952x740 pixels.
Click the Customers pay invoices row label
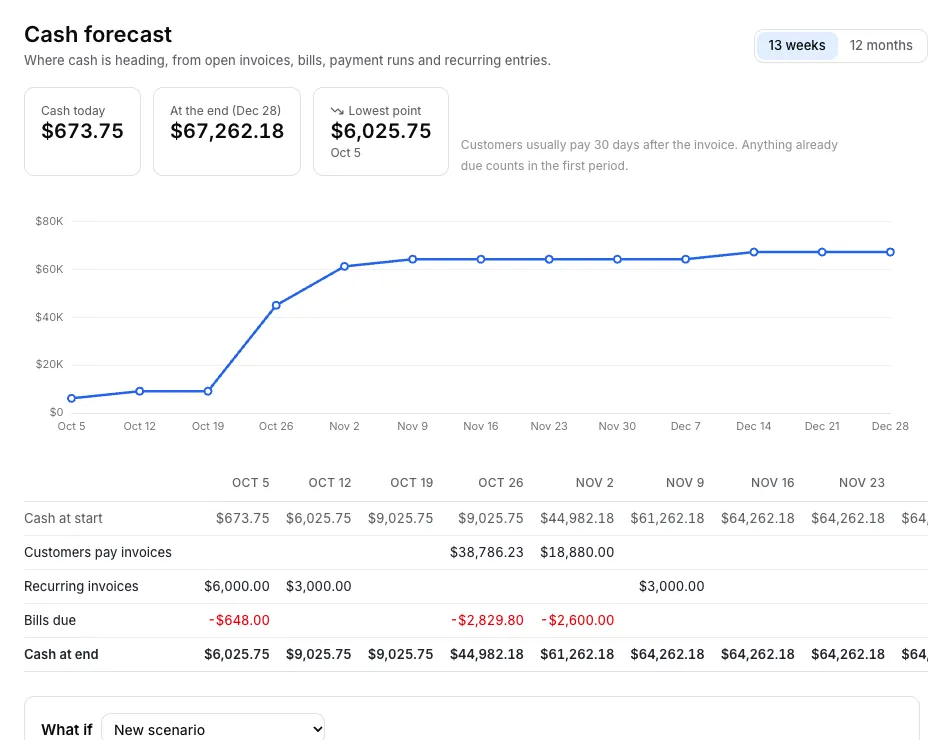tap(98, 552)
